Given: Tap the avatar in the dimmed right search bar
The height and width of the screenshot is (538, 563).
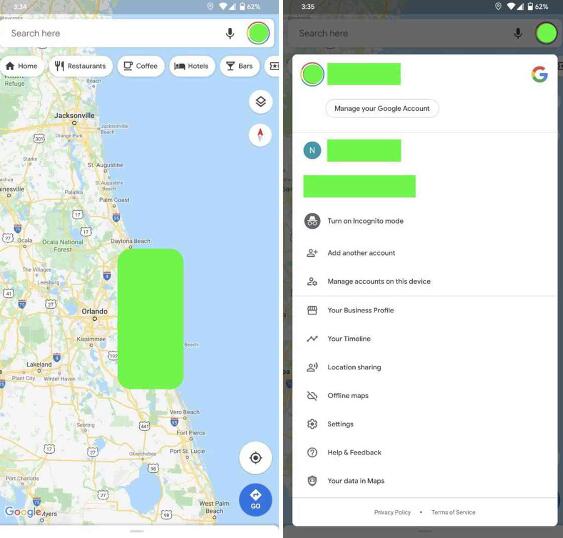Looking at the screenshot, I should (546, 33).
